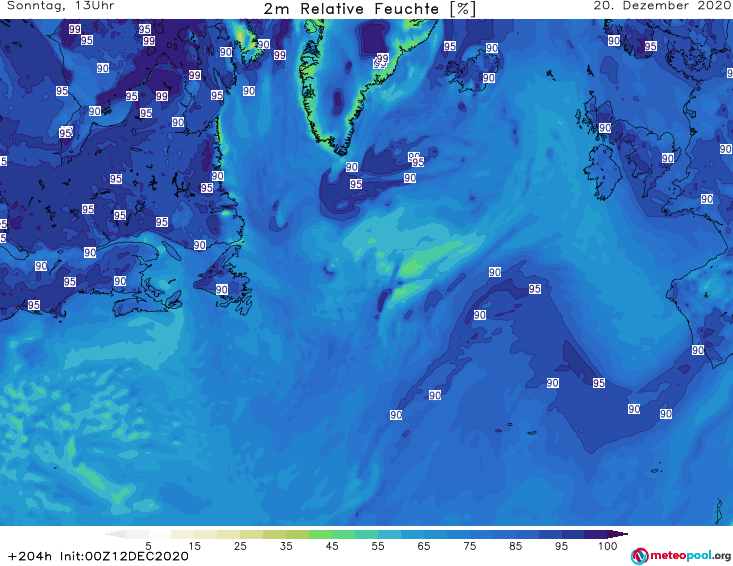Click legend value 65 on the color bar
733x566 pixels.
[x=424, y=546]
